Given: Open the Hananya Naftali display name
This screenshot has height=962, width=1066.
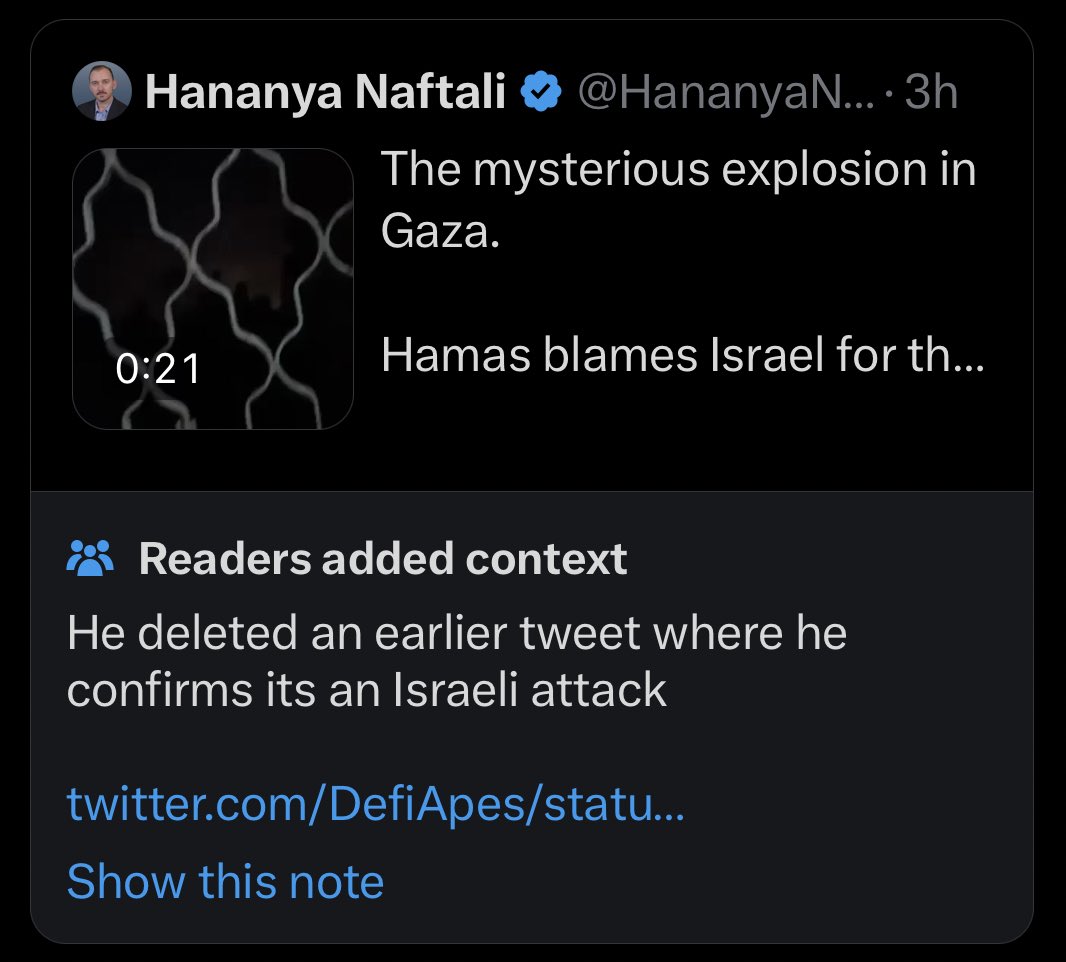Looking at the screenshot, I should pos(325,93).
